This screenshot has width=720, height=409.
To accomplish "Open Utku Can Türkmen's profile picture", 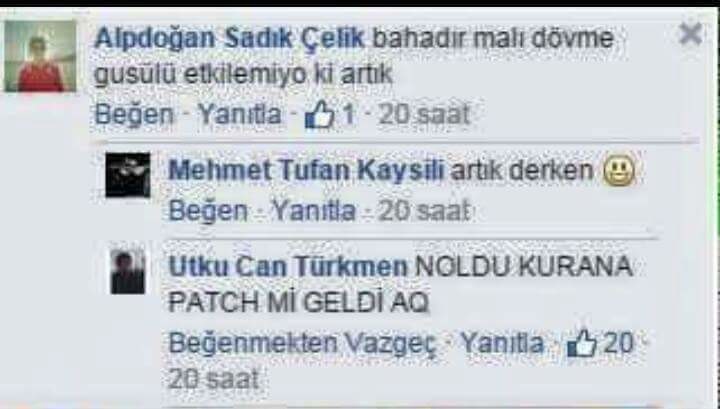I will tap(128, 272).
